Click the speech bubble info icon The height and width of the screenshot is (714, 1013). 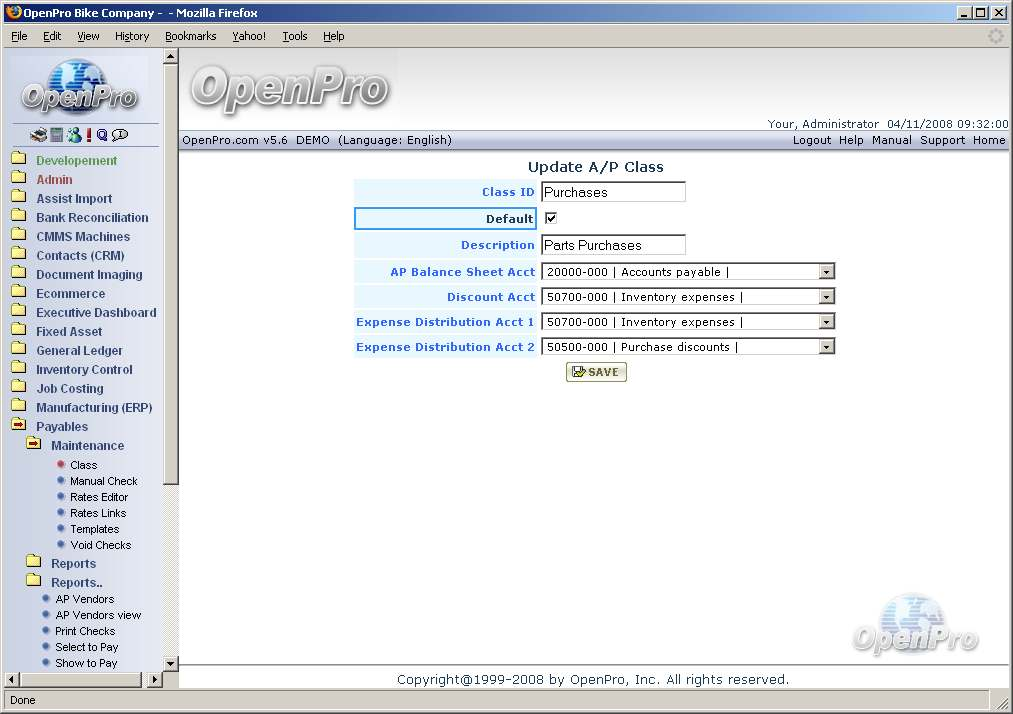click(120, 135)
